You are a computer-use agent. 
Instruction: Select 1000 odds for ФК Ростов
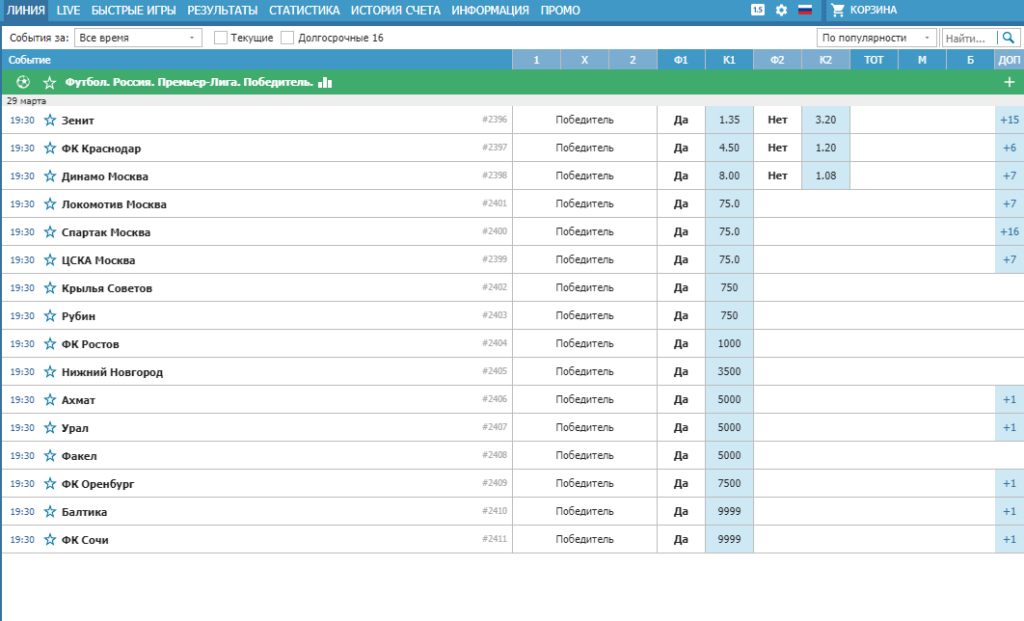coord(729,343)
